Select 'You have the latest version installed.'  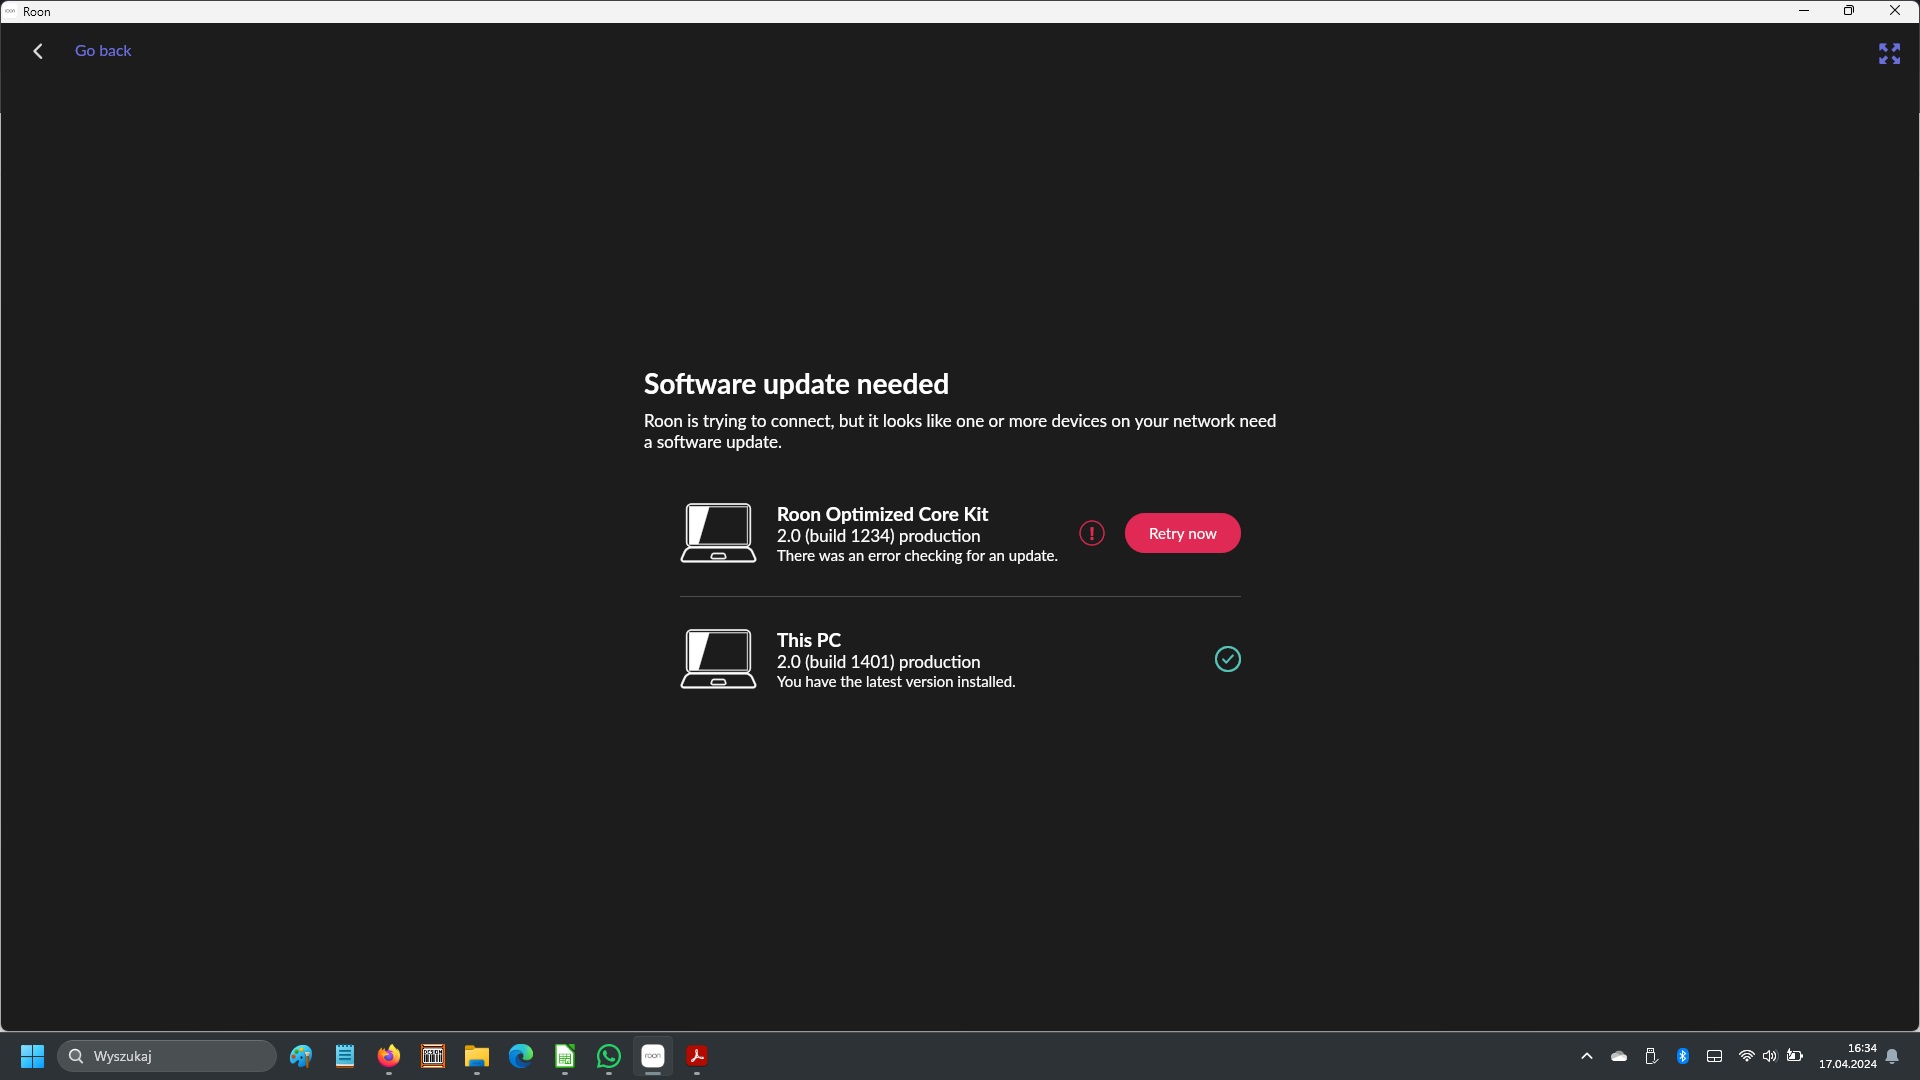896,682
